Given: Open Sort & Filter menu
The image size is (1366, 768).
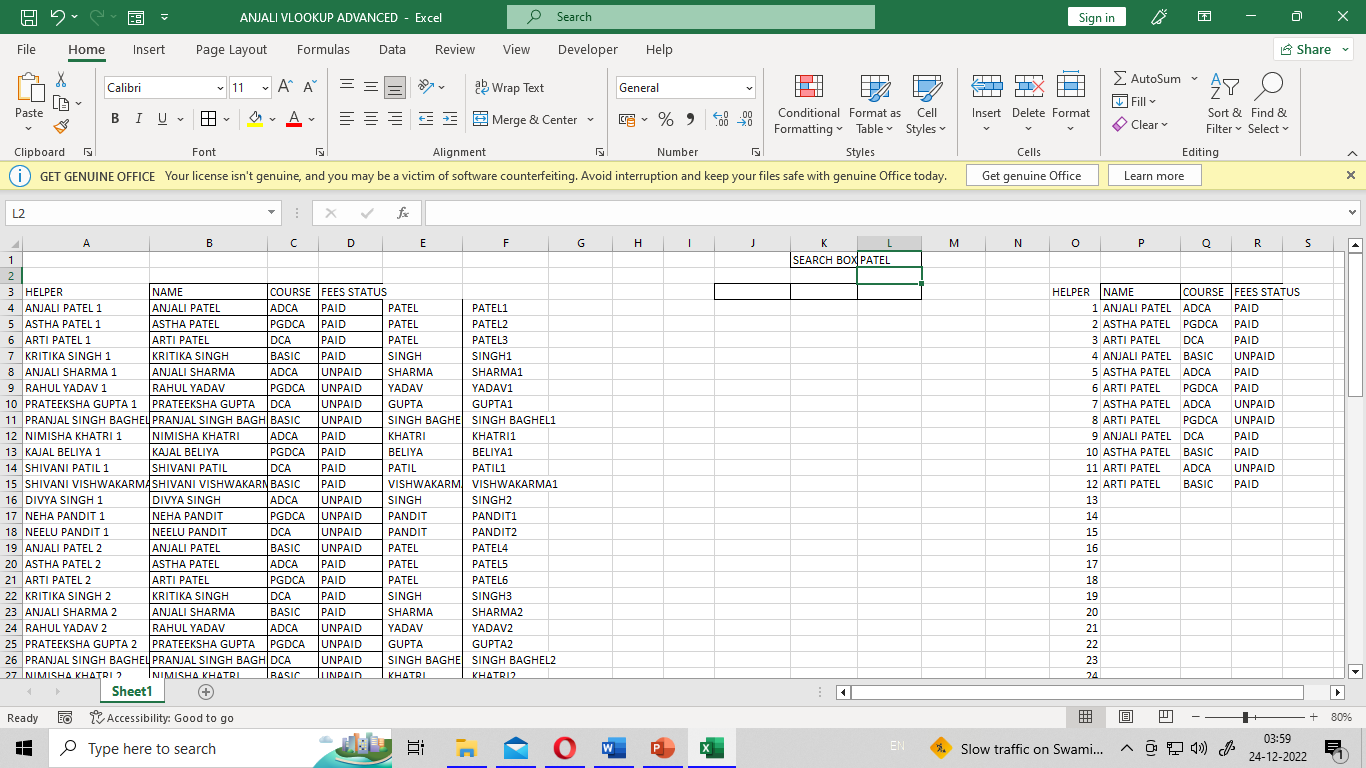Looking at the screenshot, I should (1224, 104).
